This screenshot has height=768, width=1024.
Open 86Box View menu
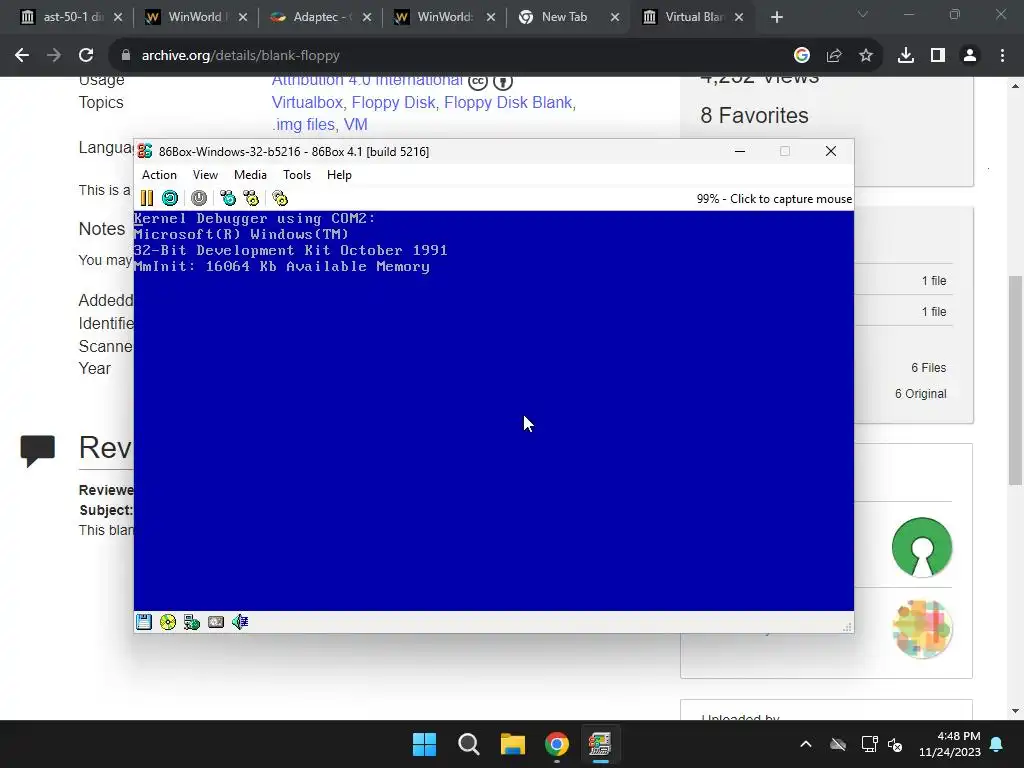pos(205,175)
